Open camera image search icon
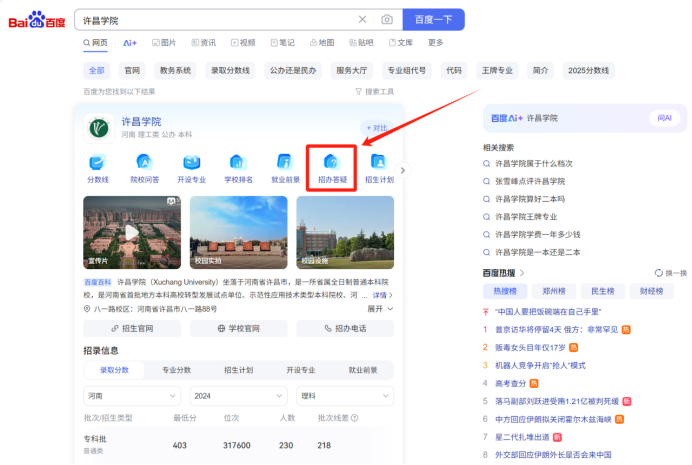692x465 pixels. (x=387, y=19)
